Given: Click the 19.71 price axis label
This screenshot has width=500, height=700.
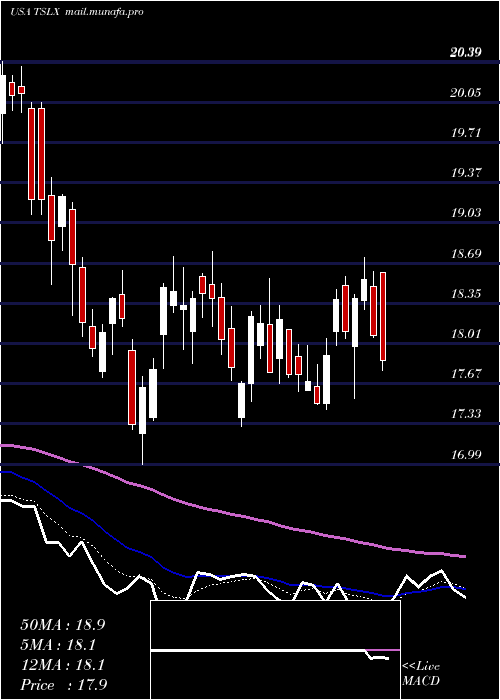Looking at the screenshot, I should coord(466,133).
